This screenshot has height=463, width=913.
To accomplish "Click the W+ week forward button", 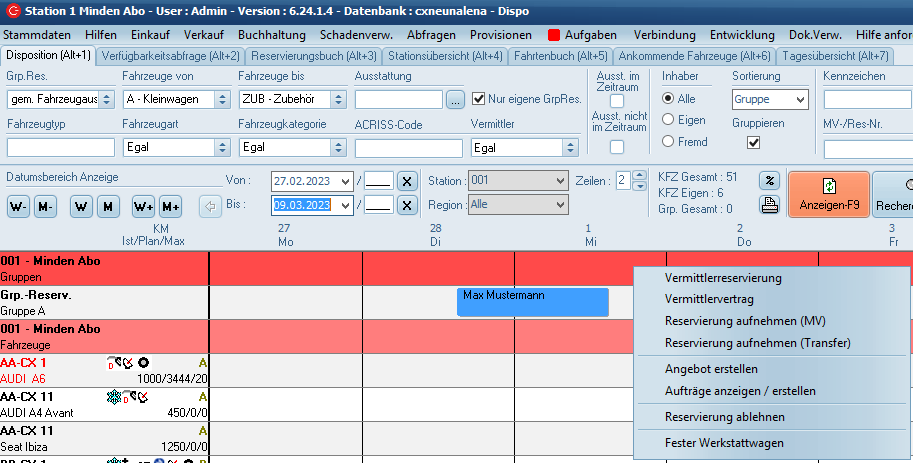I will click(143, 207).
